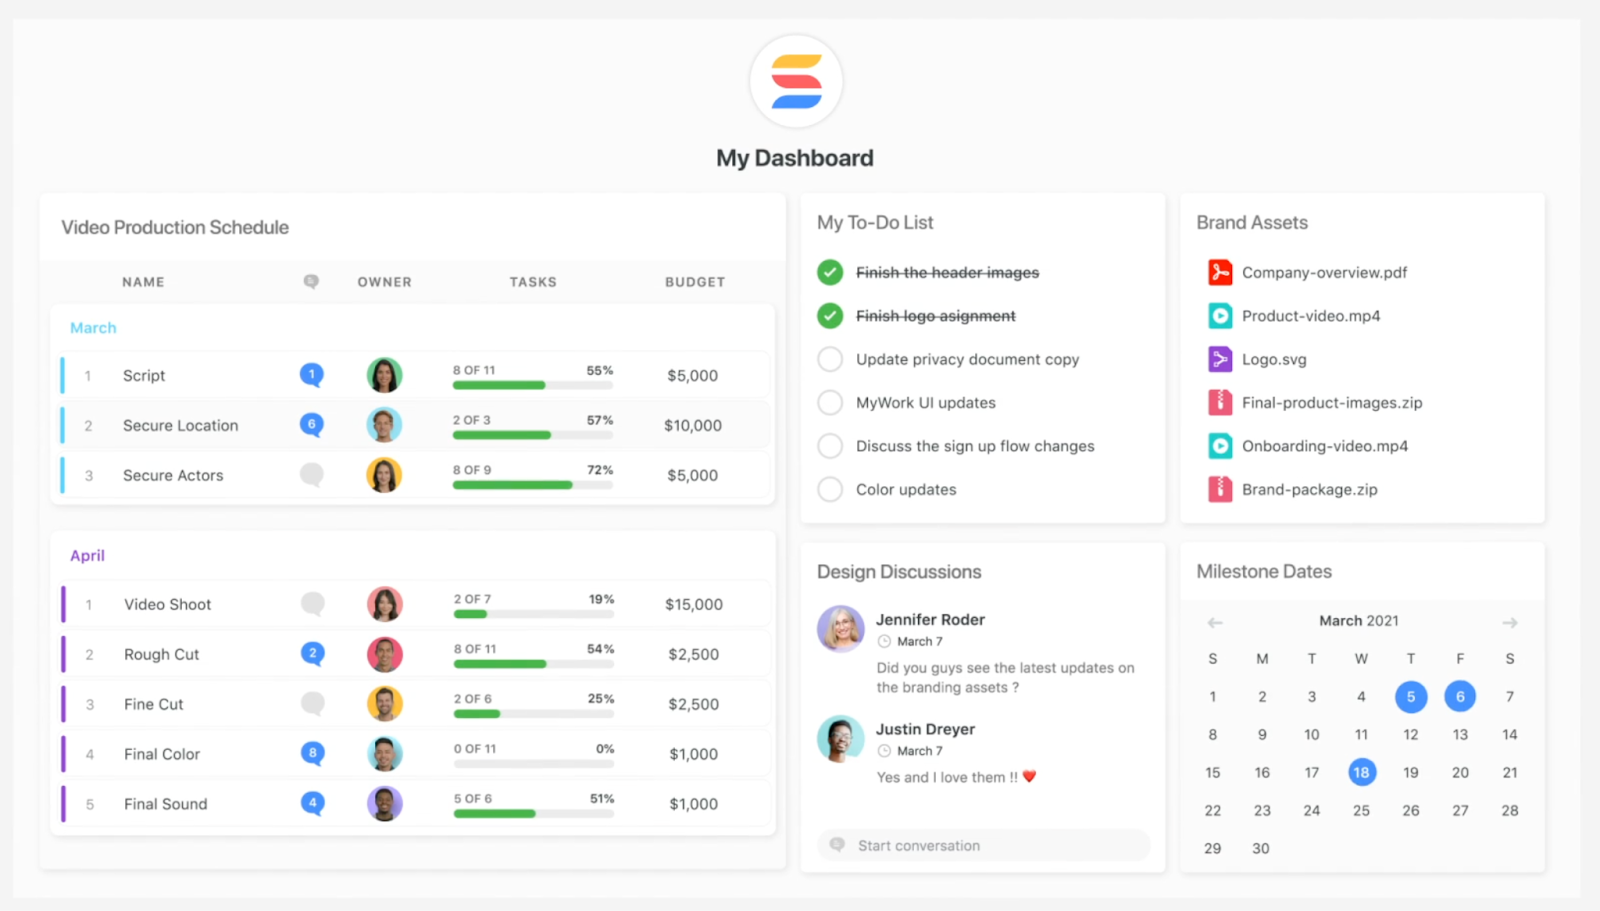Click the Final Sound row owner avatar

pos(384,803)
